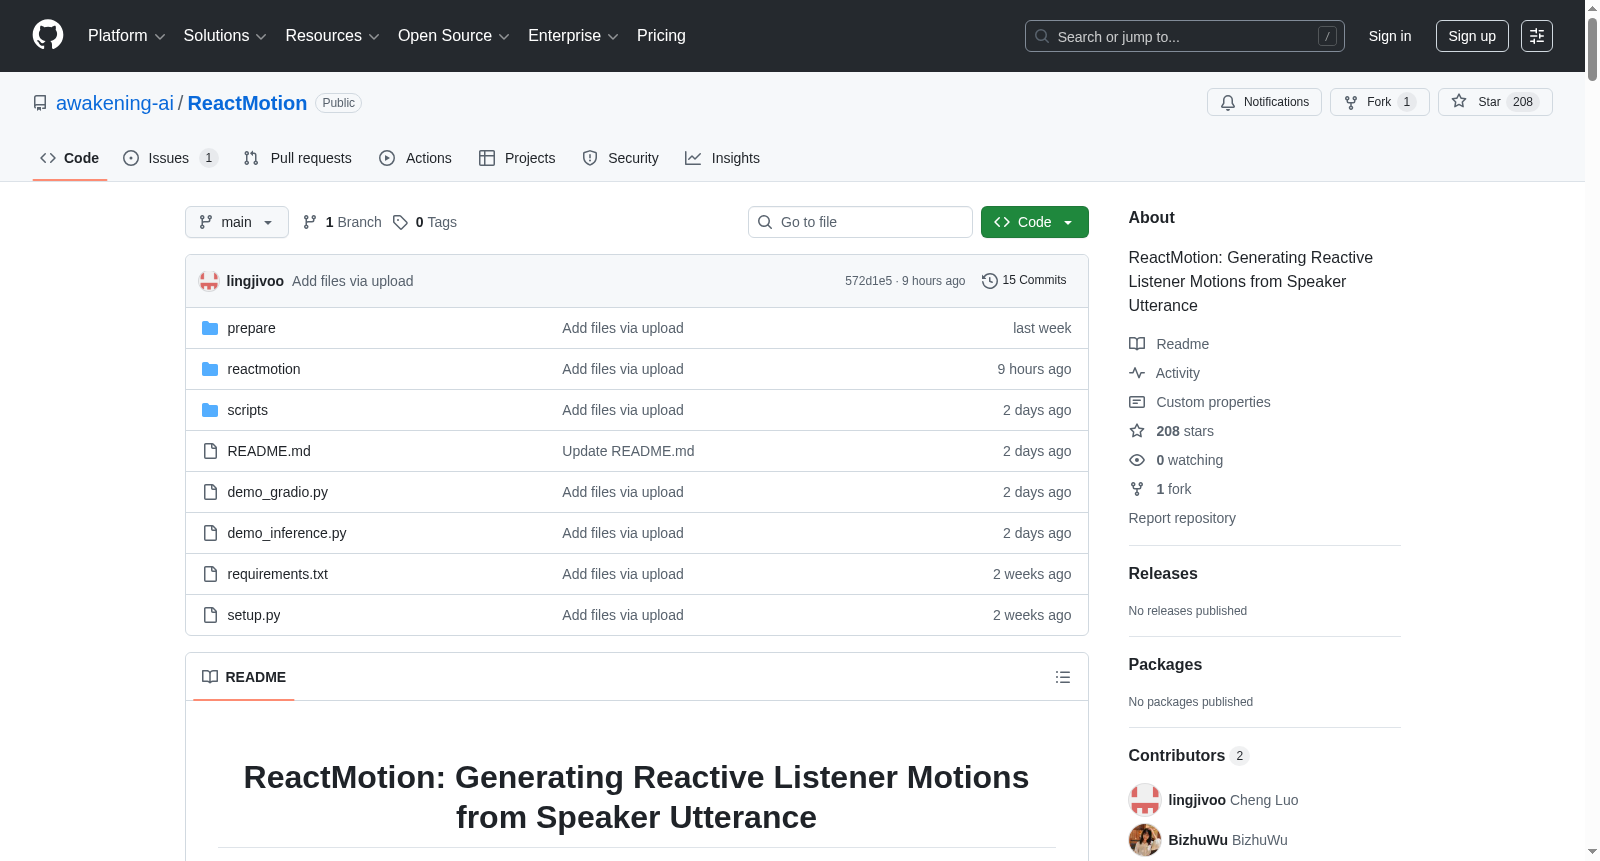View the 15 Commits history link
1600x861 pixels.
click(1024, 280)
